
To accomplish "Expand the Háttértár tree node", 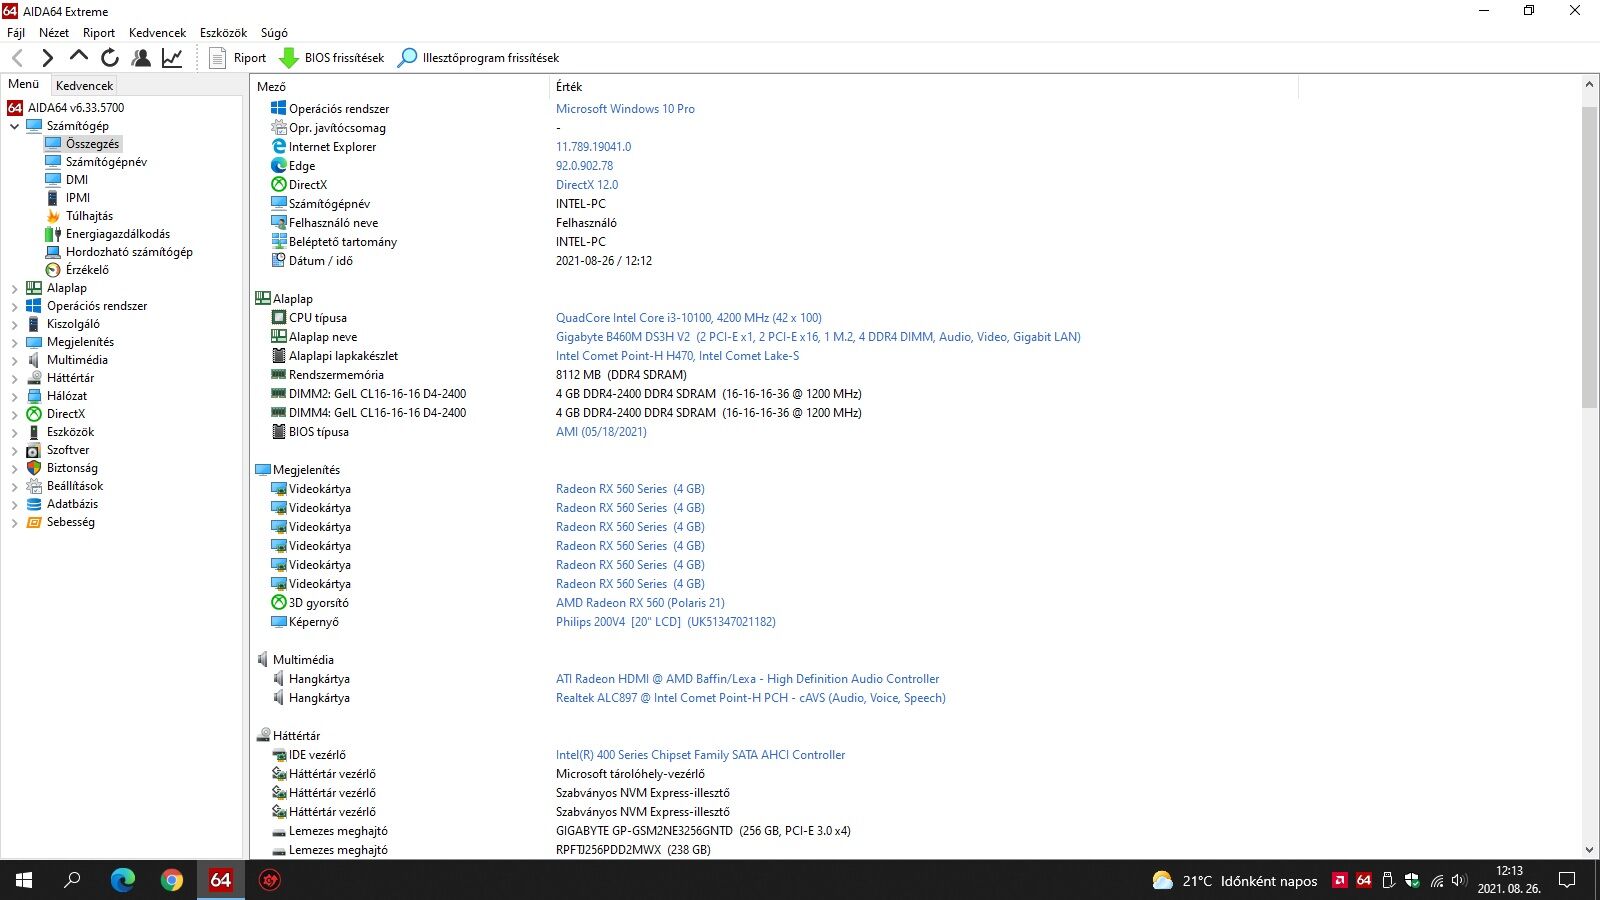I will (14, 378).
